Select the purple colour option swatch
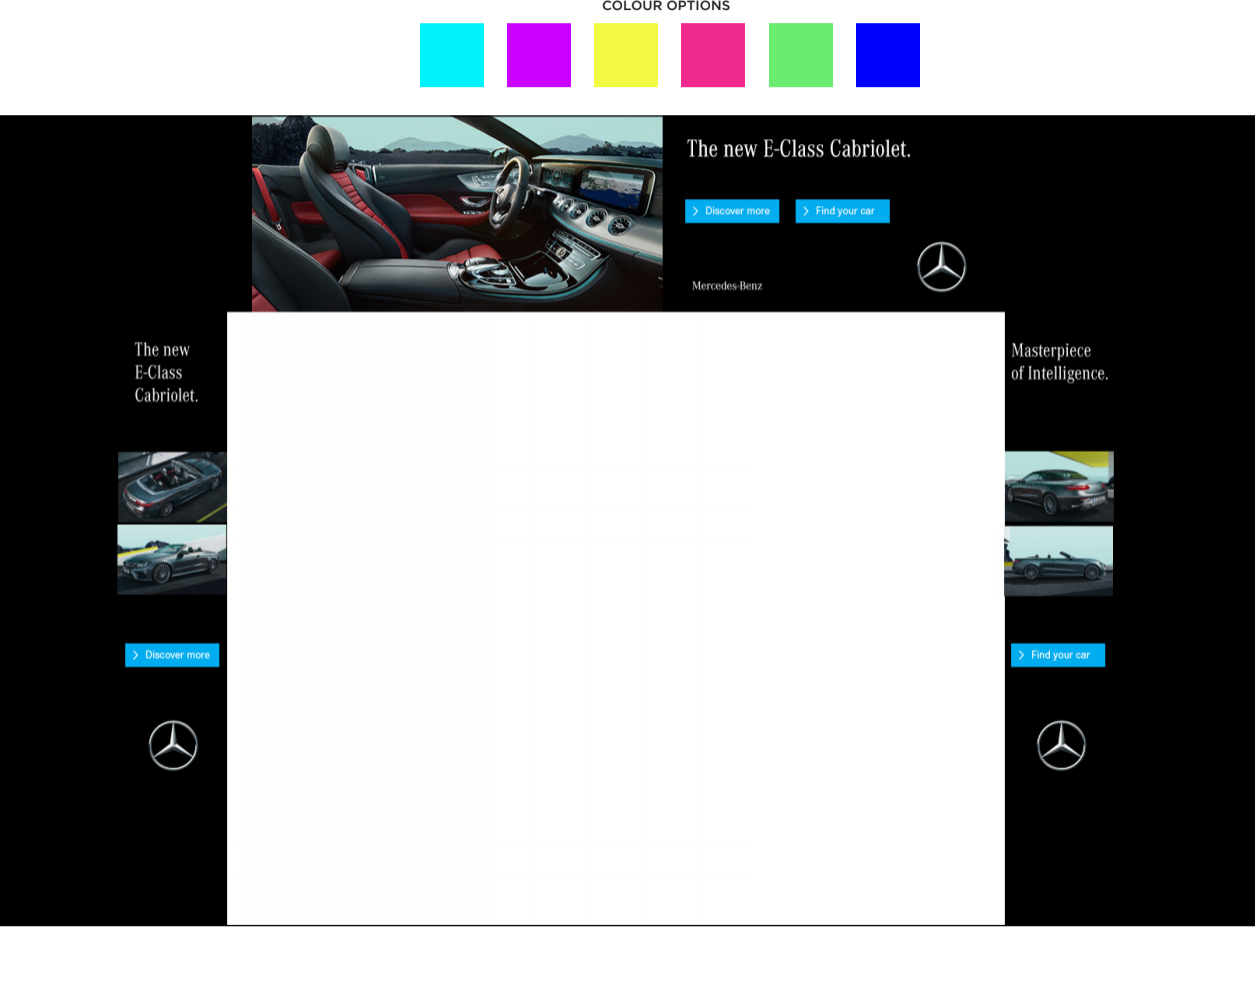Screen dimensions: 1255x982 point(539,55)
